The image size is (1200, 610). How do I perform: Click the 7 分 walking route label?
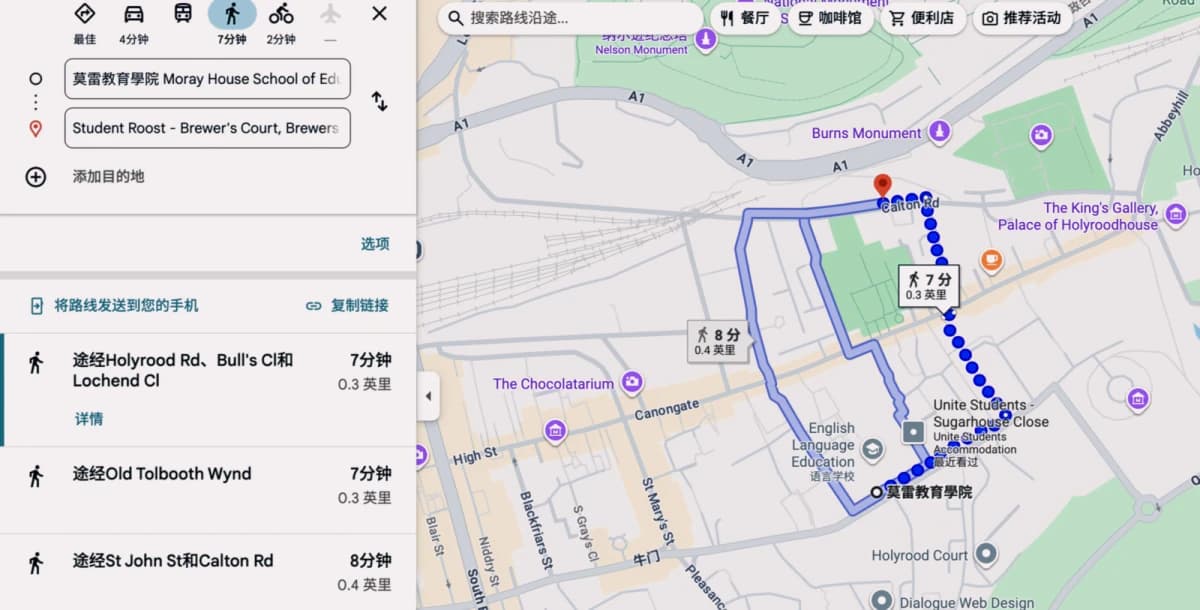(929, 285)
